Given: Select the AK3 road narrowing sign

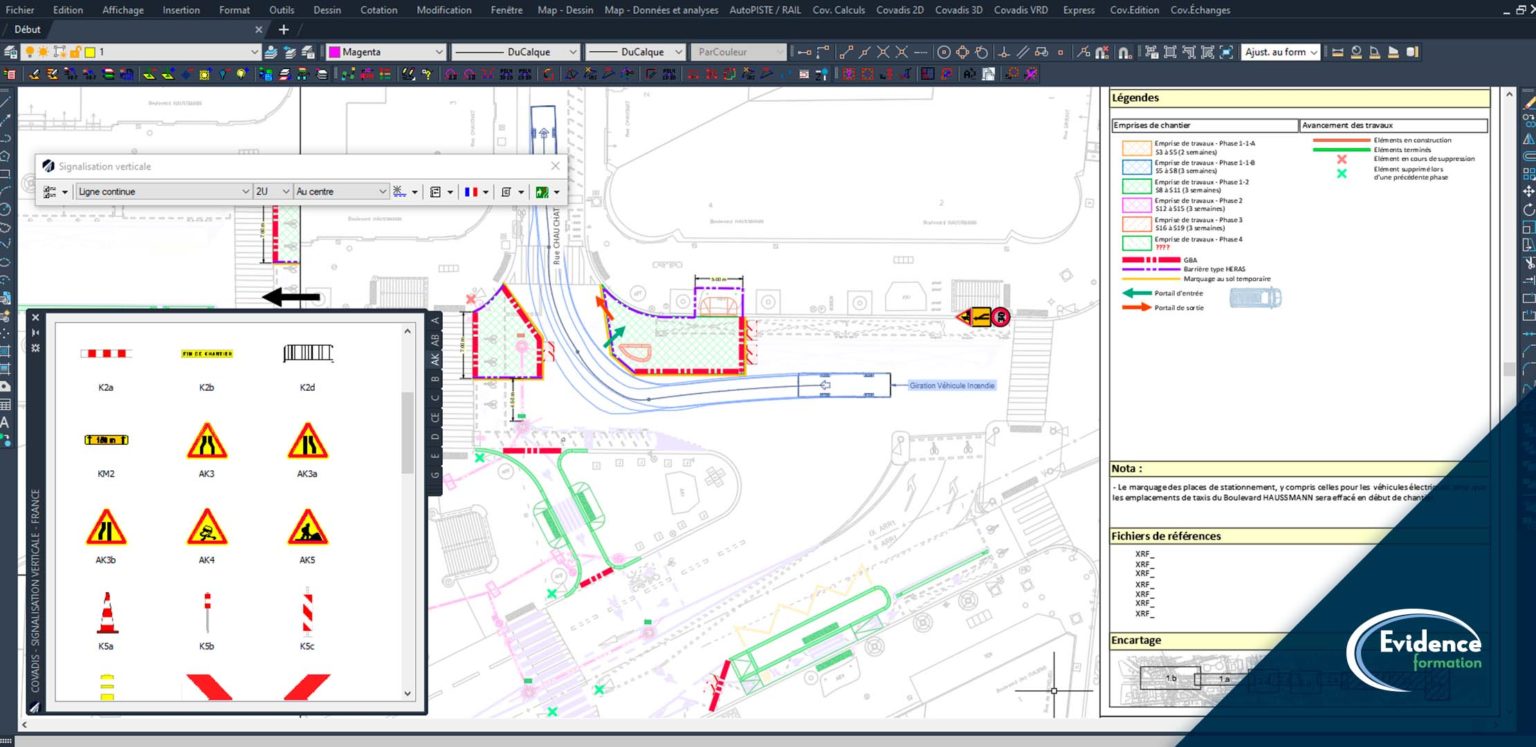Looking at the screenshot, I should coord(207,441).
